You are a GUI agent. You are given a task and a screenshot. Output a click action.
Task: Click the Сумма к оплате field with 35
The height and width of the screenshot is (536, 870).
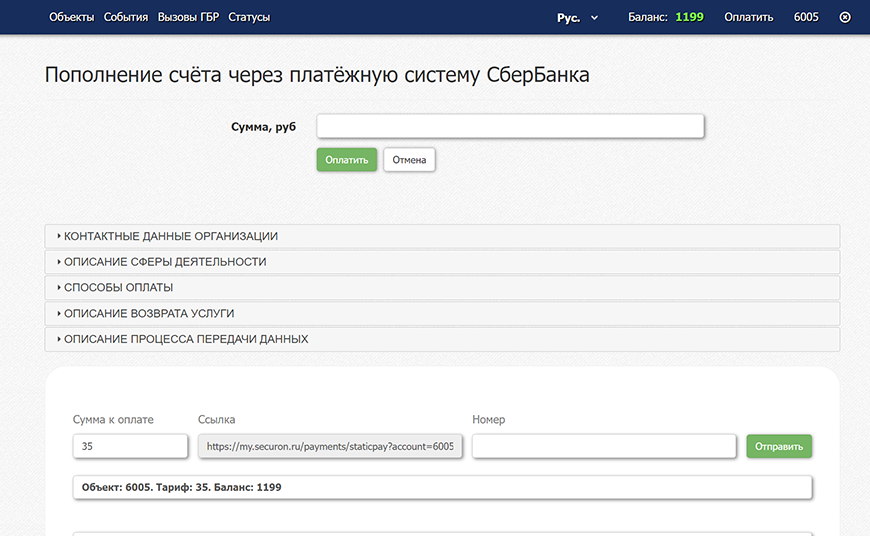coord(130,446)
